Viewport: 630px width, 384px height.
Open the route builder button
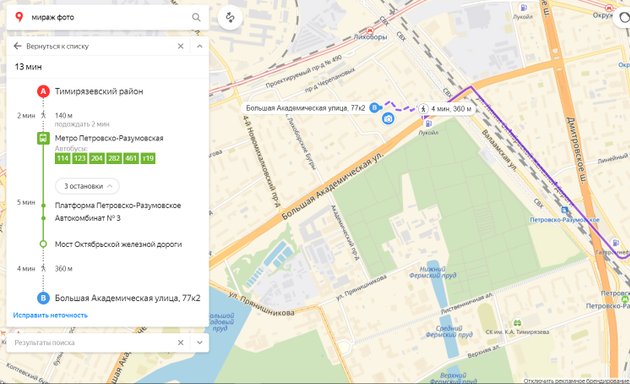pyautogui.click(x=230, y=18)
